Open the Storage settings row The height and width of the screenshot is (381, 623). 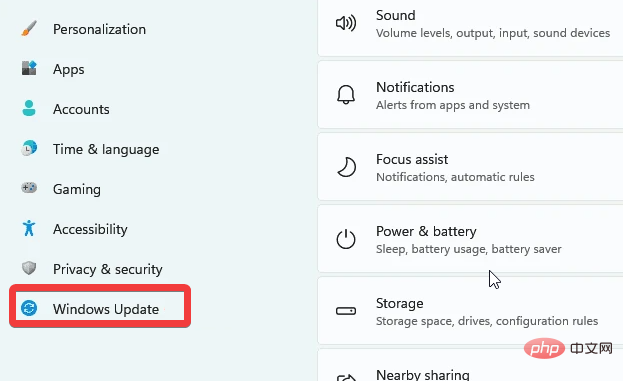click(x=470, y=311)
